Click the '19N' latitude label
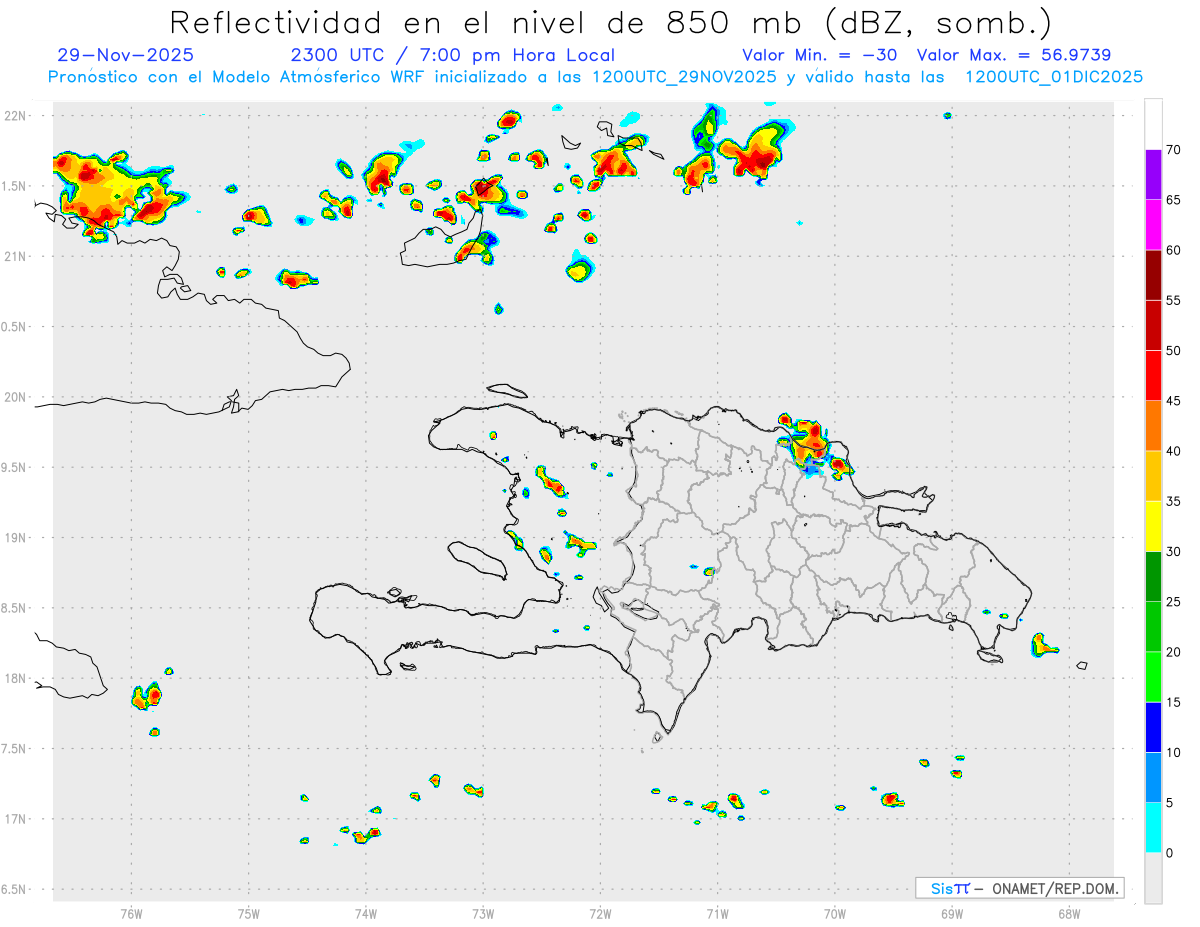 point(16,538)
